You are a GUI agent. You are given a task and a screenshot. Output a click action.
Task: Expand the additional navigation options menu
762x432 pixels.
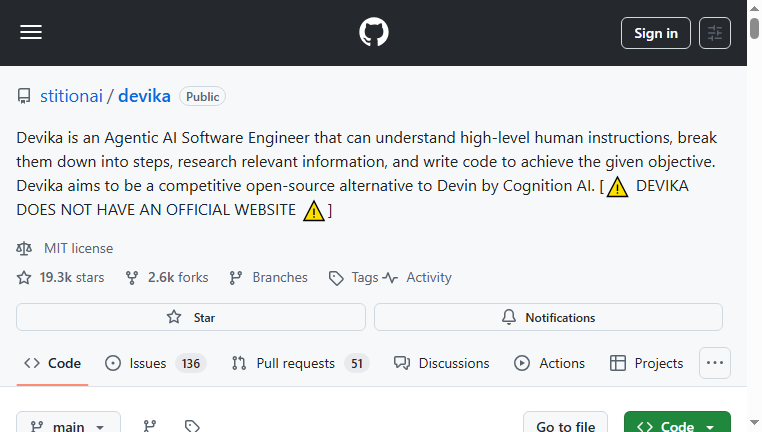coord(714,363)
